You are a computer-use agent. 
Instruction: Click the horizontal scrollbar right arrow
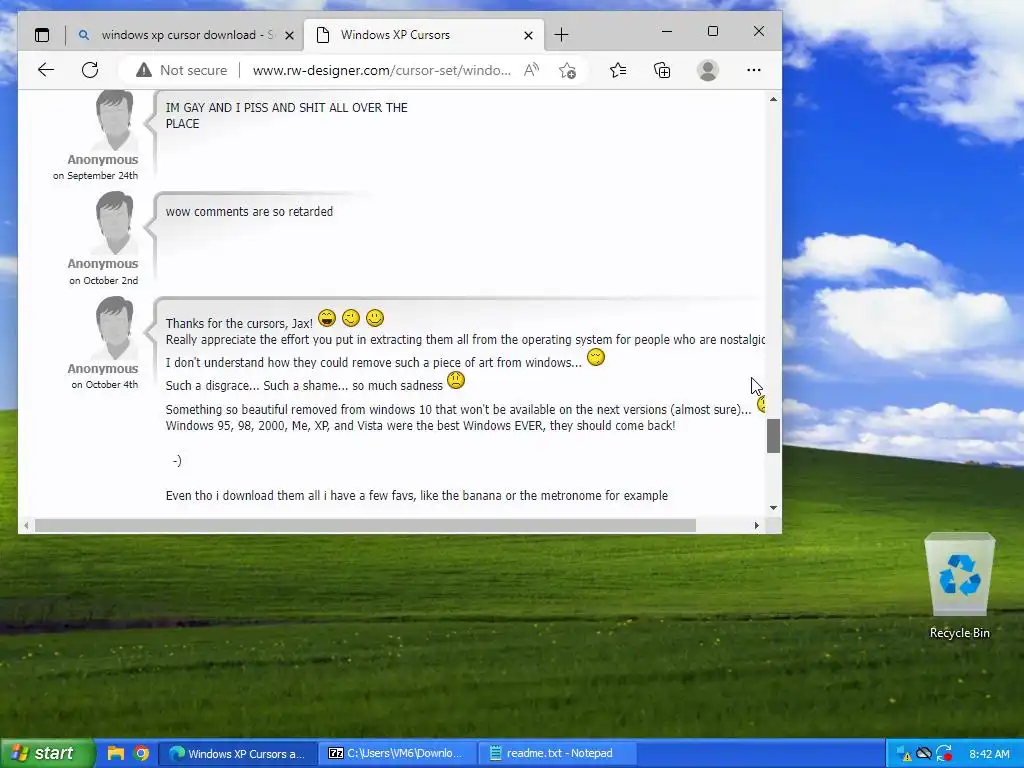tap(756, 525)
